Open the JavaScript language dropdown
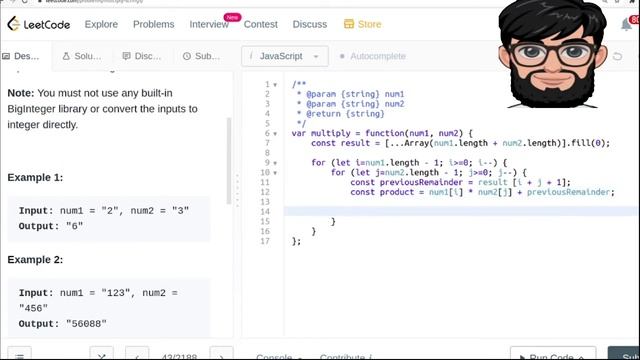640x360 pixels. tap(284, 56)
